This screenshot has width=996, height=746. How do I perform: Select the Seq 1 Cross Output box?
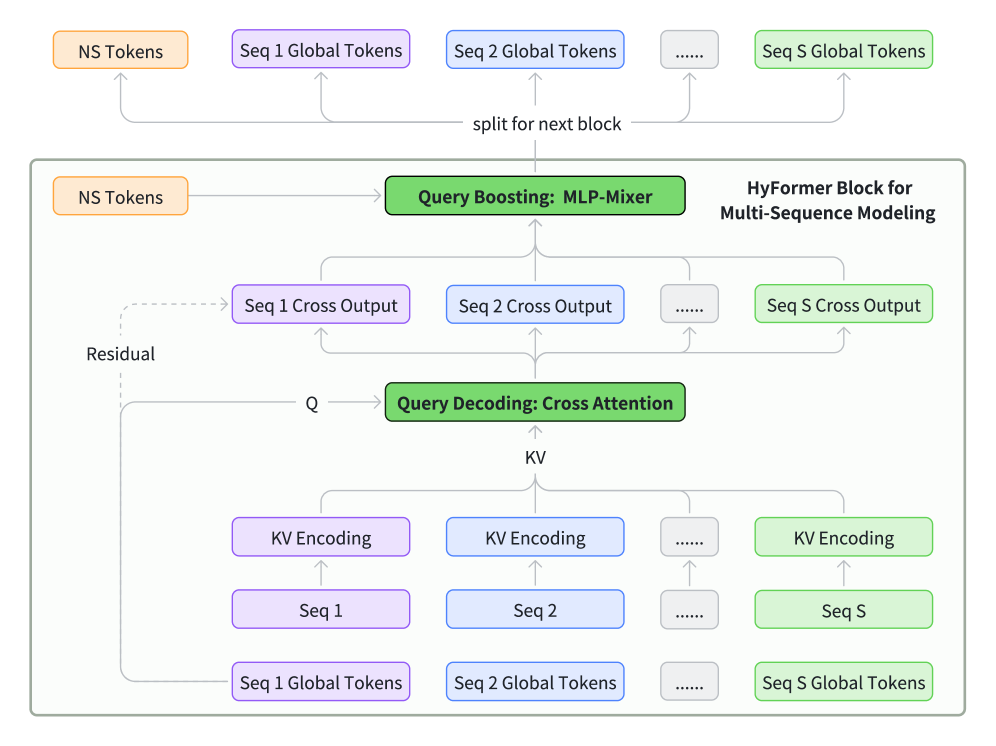click(x=321, y=305)
